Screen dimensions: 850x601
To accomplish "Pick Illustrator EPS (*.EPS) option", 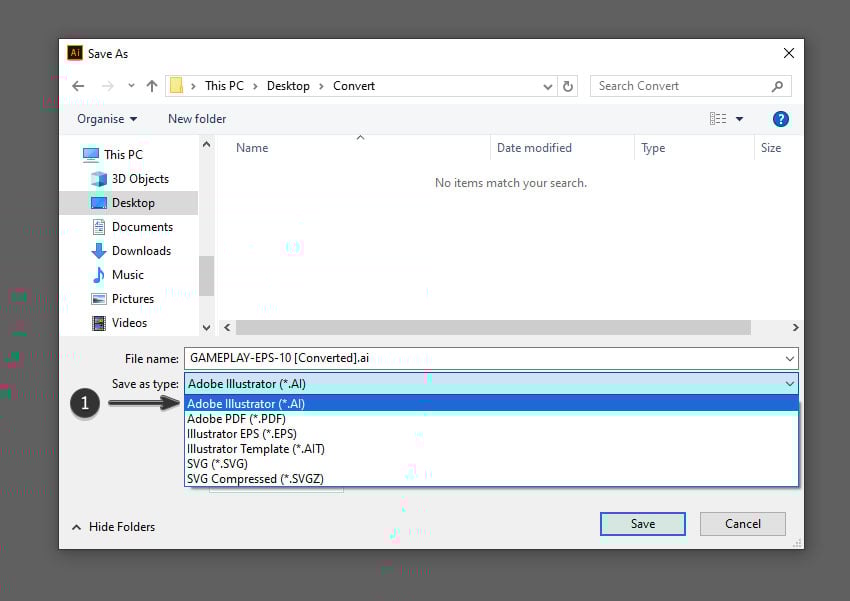I will tap(242, 434).
